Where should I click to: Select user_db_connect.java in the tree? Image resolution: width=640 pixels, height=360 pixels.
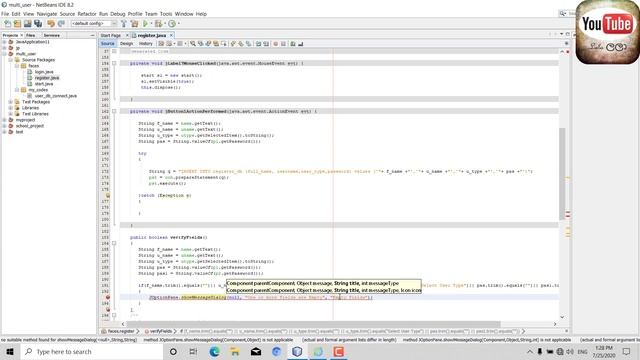click(x=56, y=96)
